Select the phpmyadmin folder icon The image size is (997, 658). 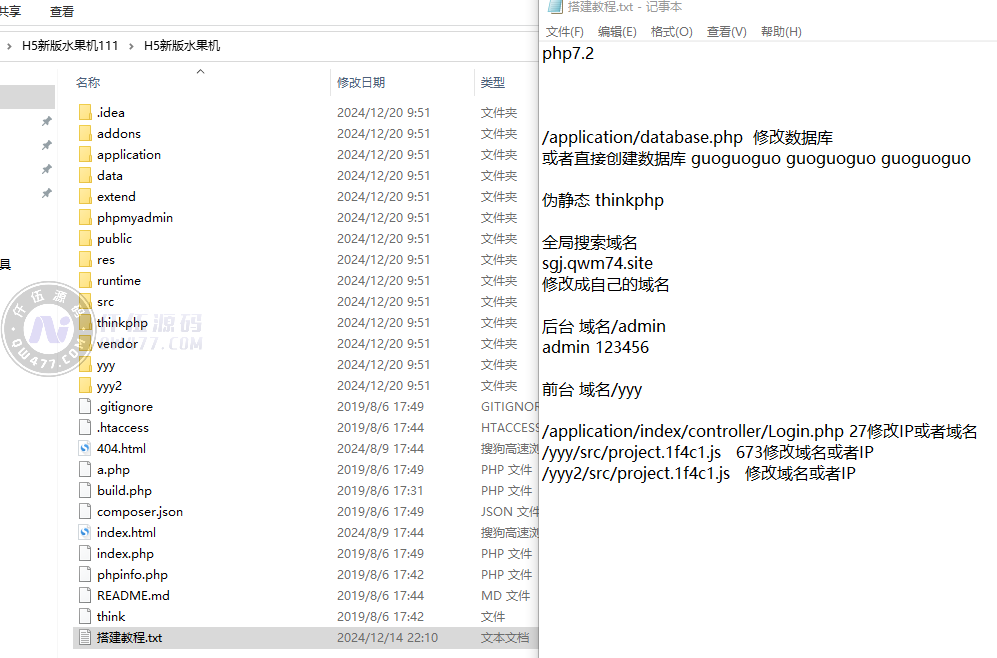(x=85, y=218)
